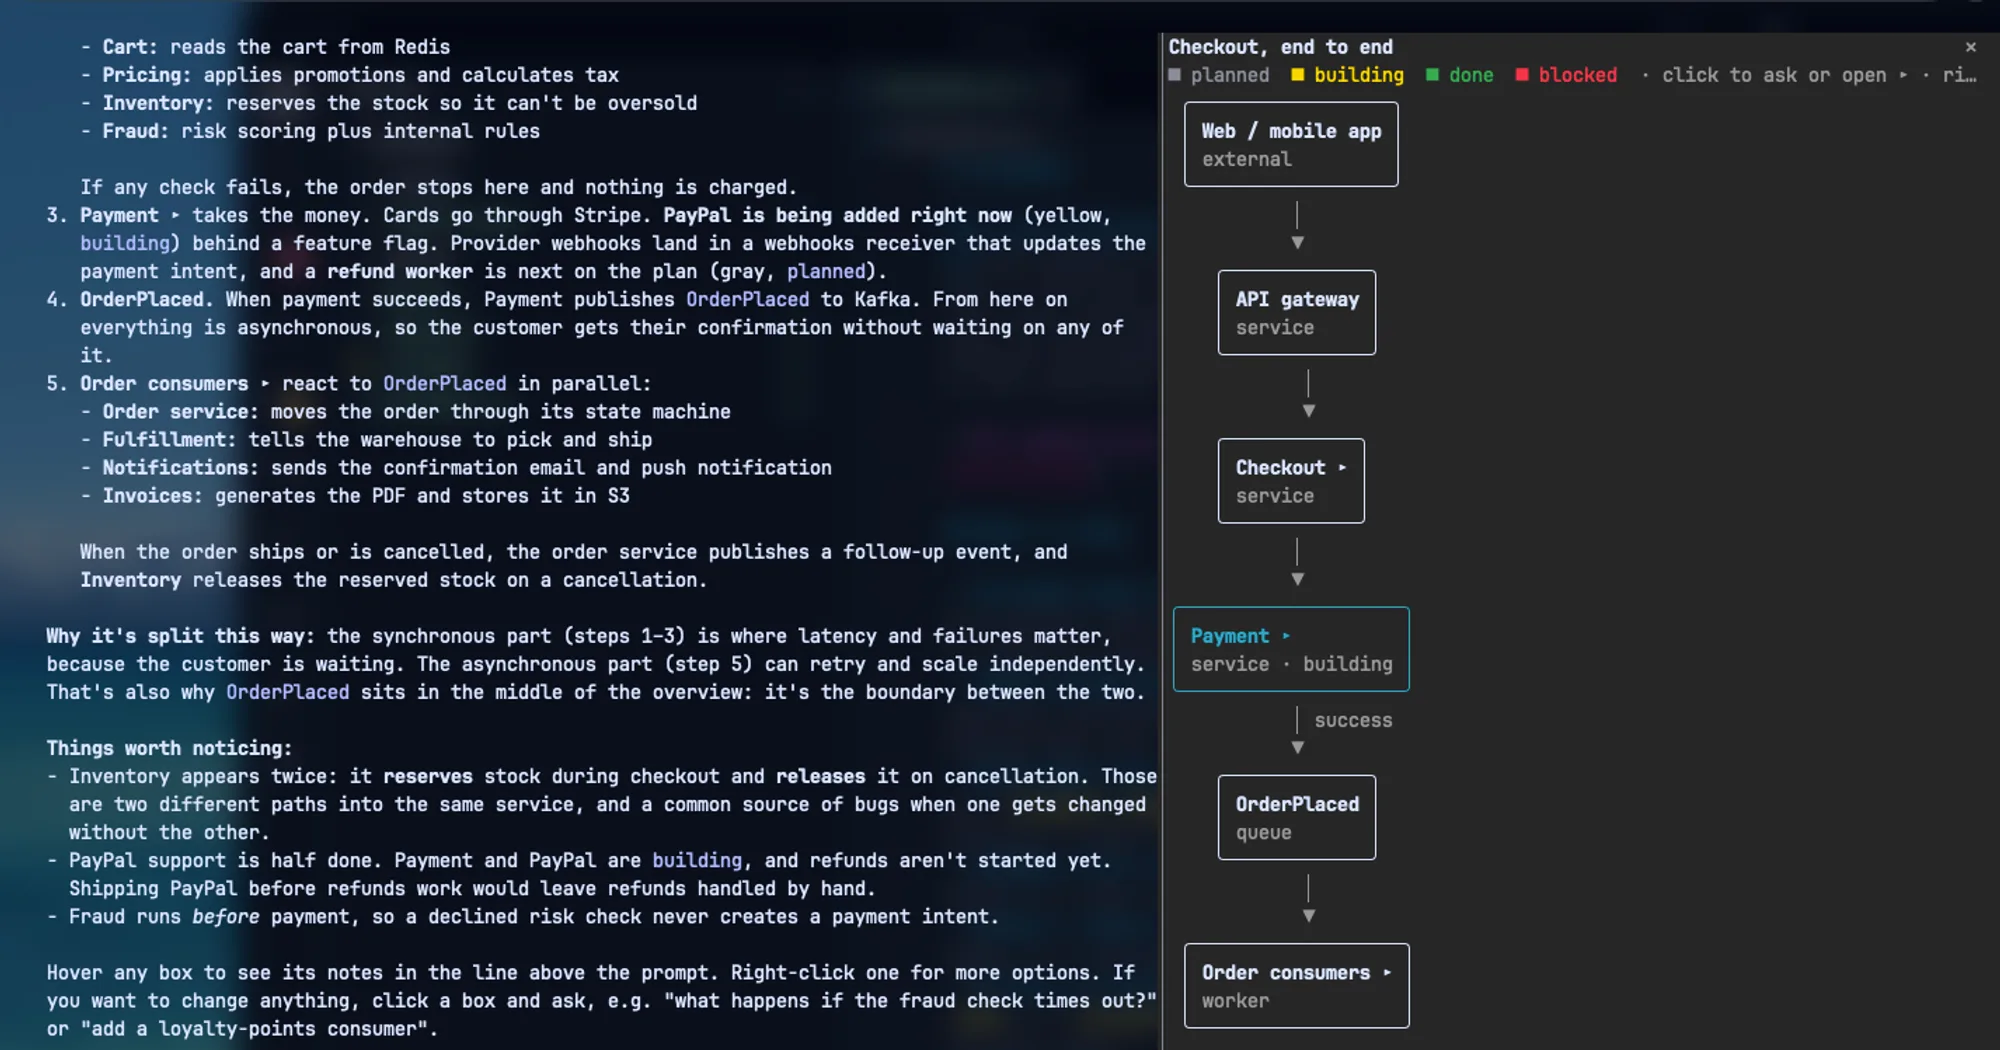Click OrderPlaced link in 'Why it's split' paragraph
The height and width of the screenshot is (1050, 2000).
[287, 692]
